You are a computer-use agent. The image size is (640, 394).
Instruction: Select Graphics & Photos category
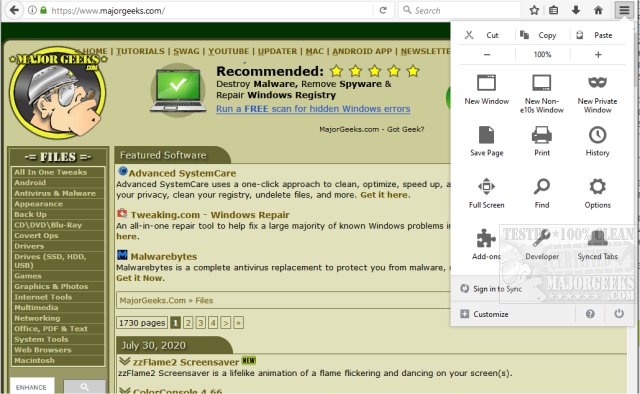pos(58,287)
